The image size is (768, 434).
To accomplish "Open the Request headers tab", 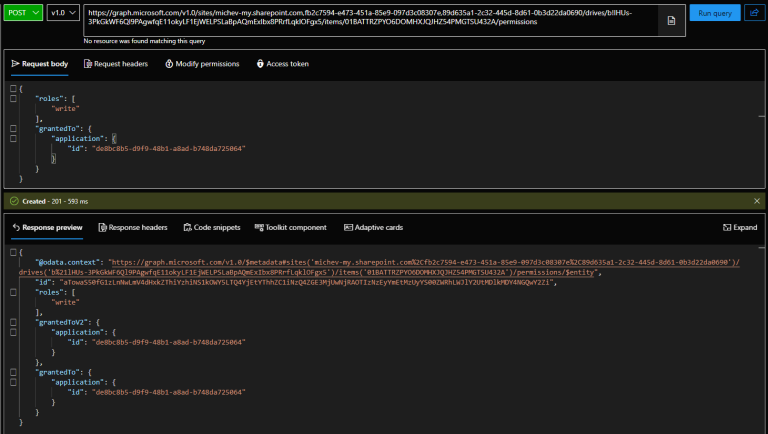I will (x=116, y=64).
